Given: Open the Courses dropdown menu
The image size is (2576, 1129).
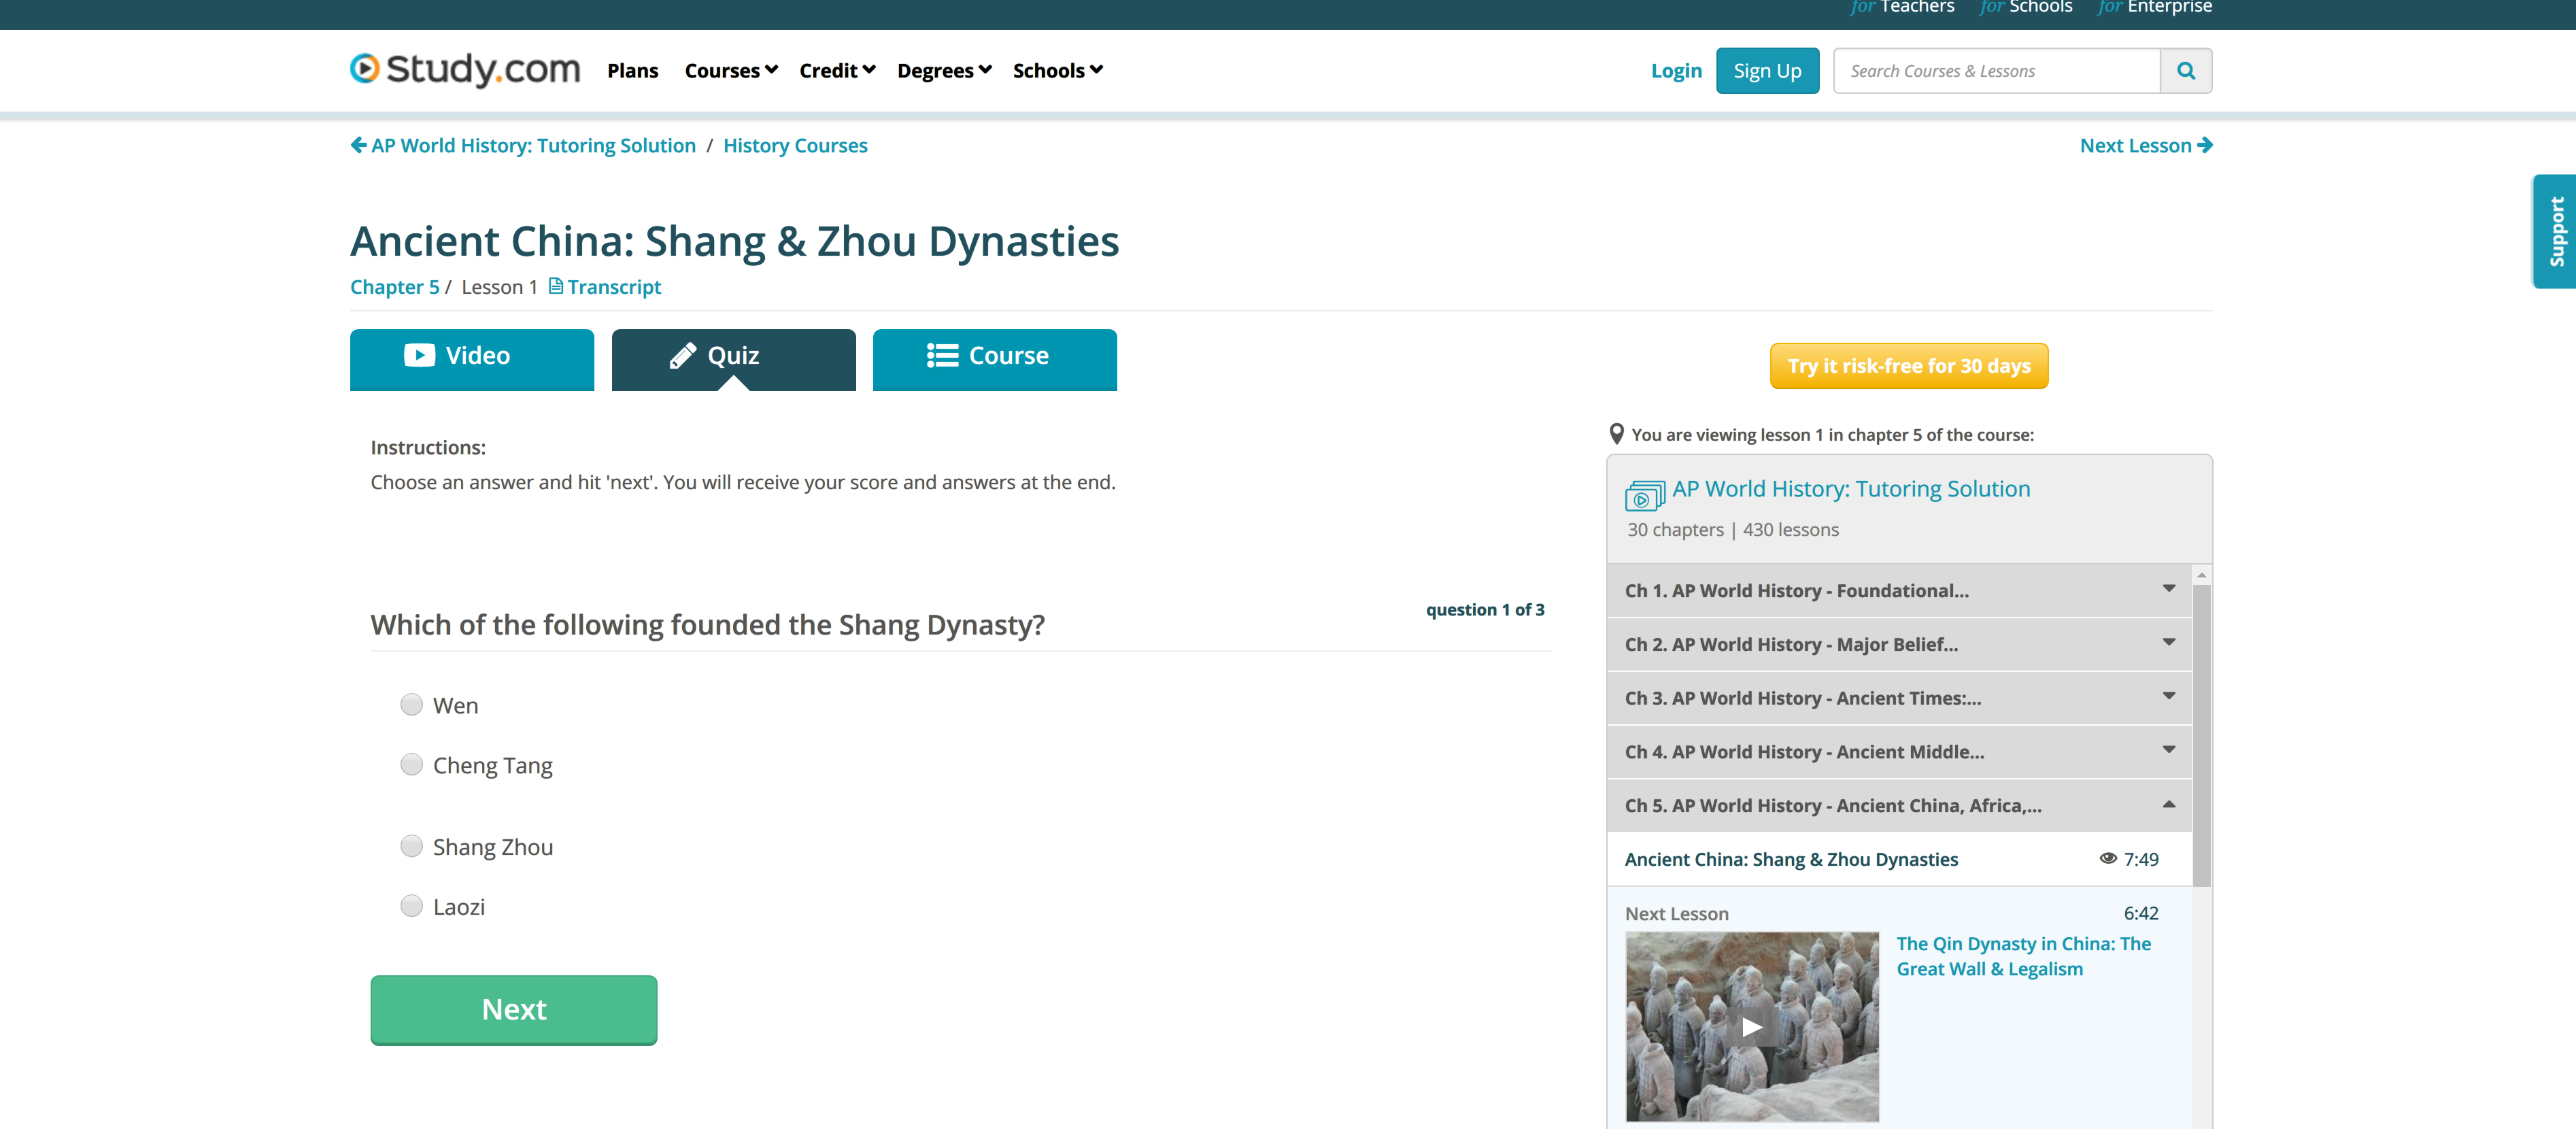Looking at the screenshot, I should [730, 71].
